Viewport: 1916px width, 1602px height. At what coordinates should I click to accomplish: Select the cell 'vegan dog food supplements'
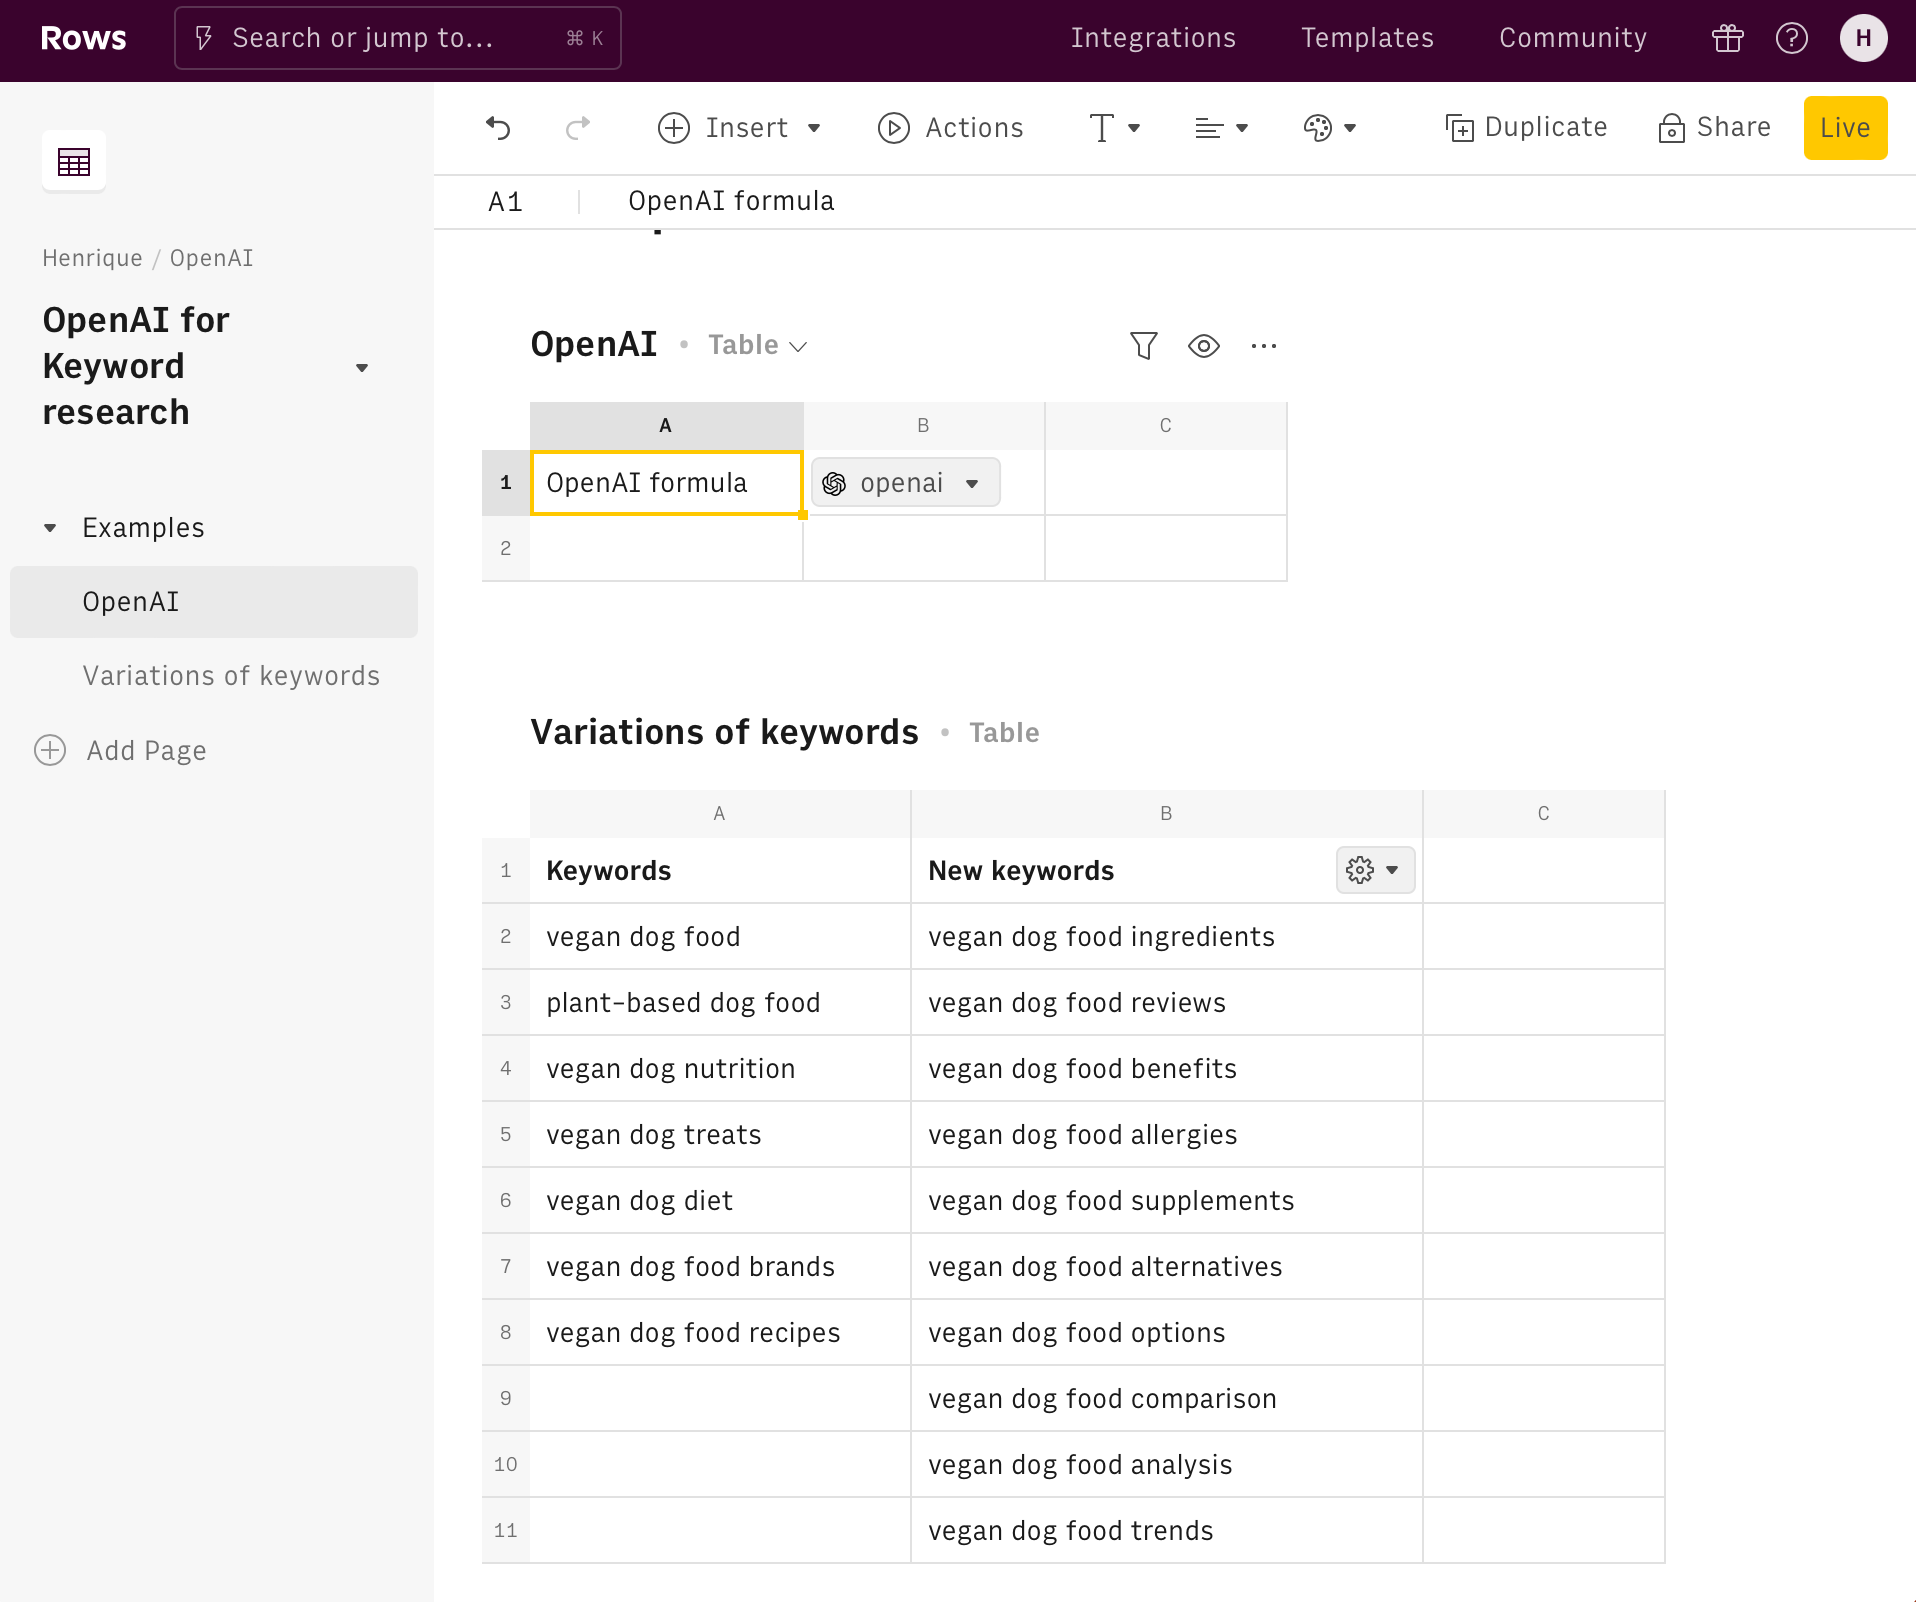click(x=1166, y=1201)
